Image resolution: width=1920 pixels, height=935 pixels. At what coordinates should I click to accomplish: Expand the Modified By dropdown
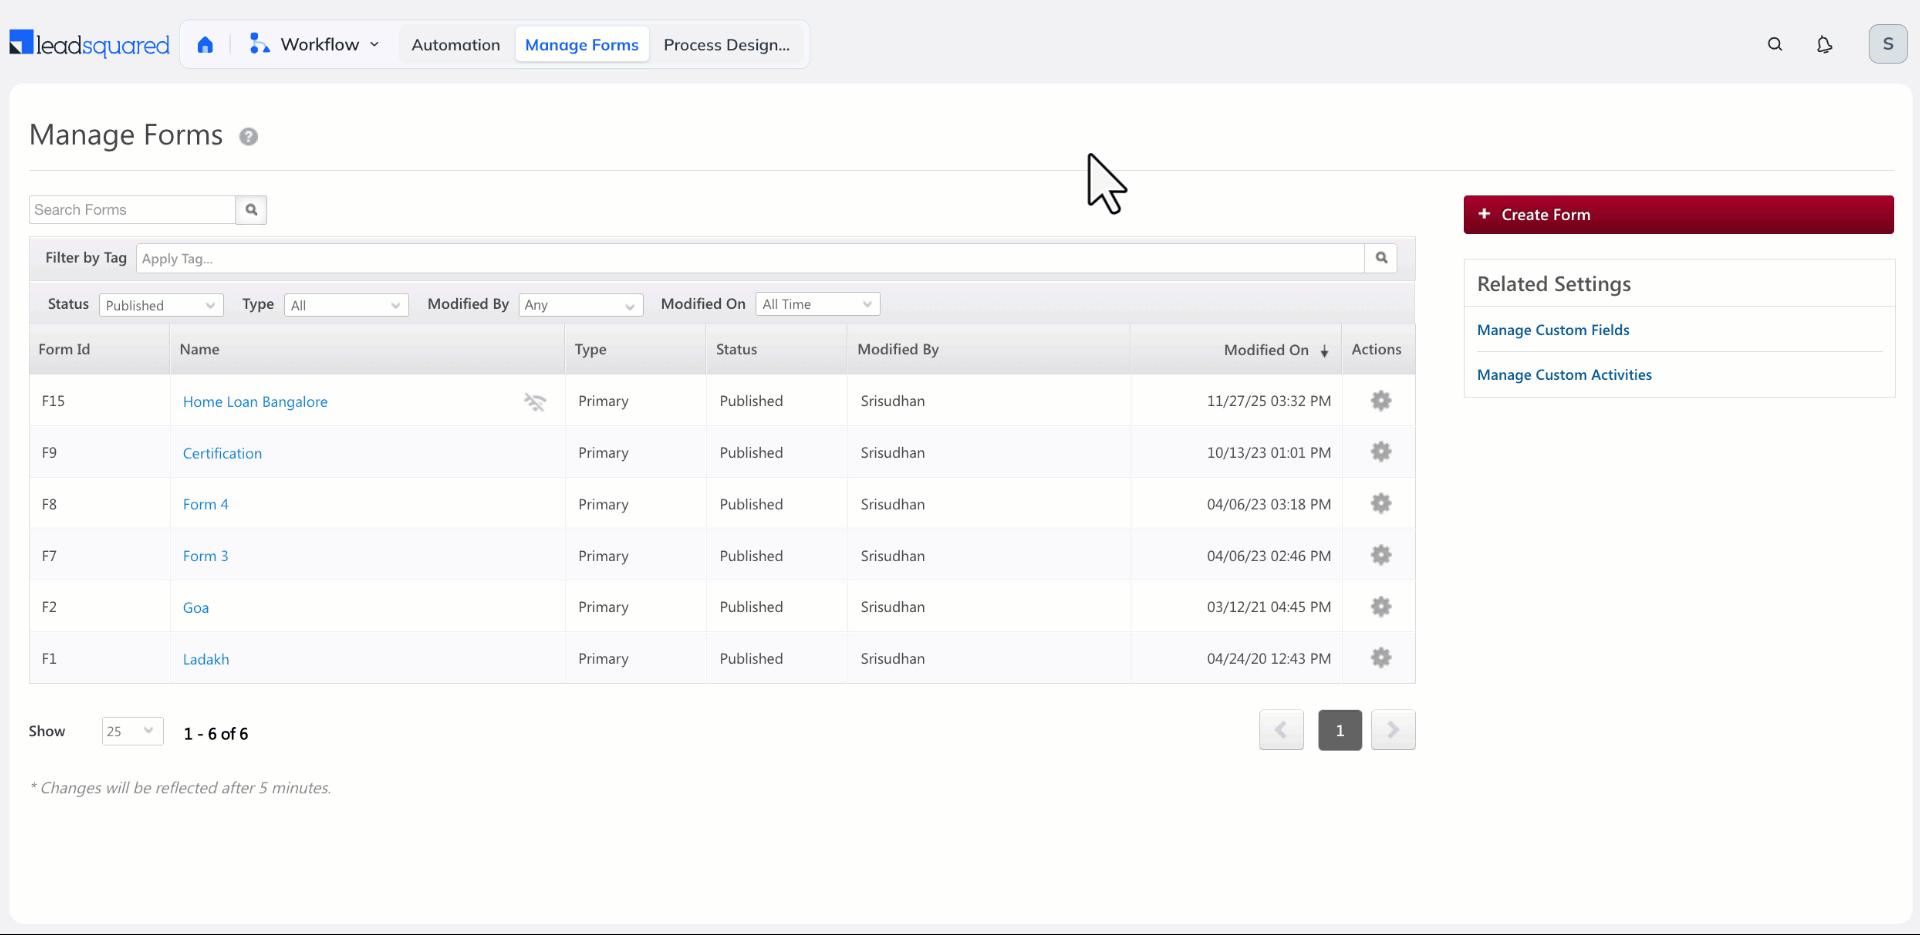pos(581,305)
